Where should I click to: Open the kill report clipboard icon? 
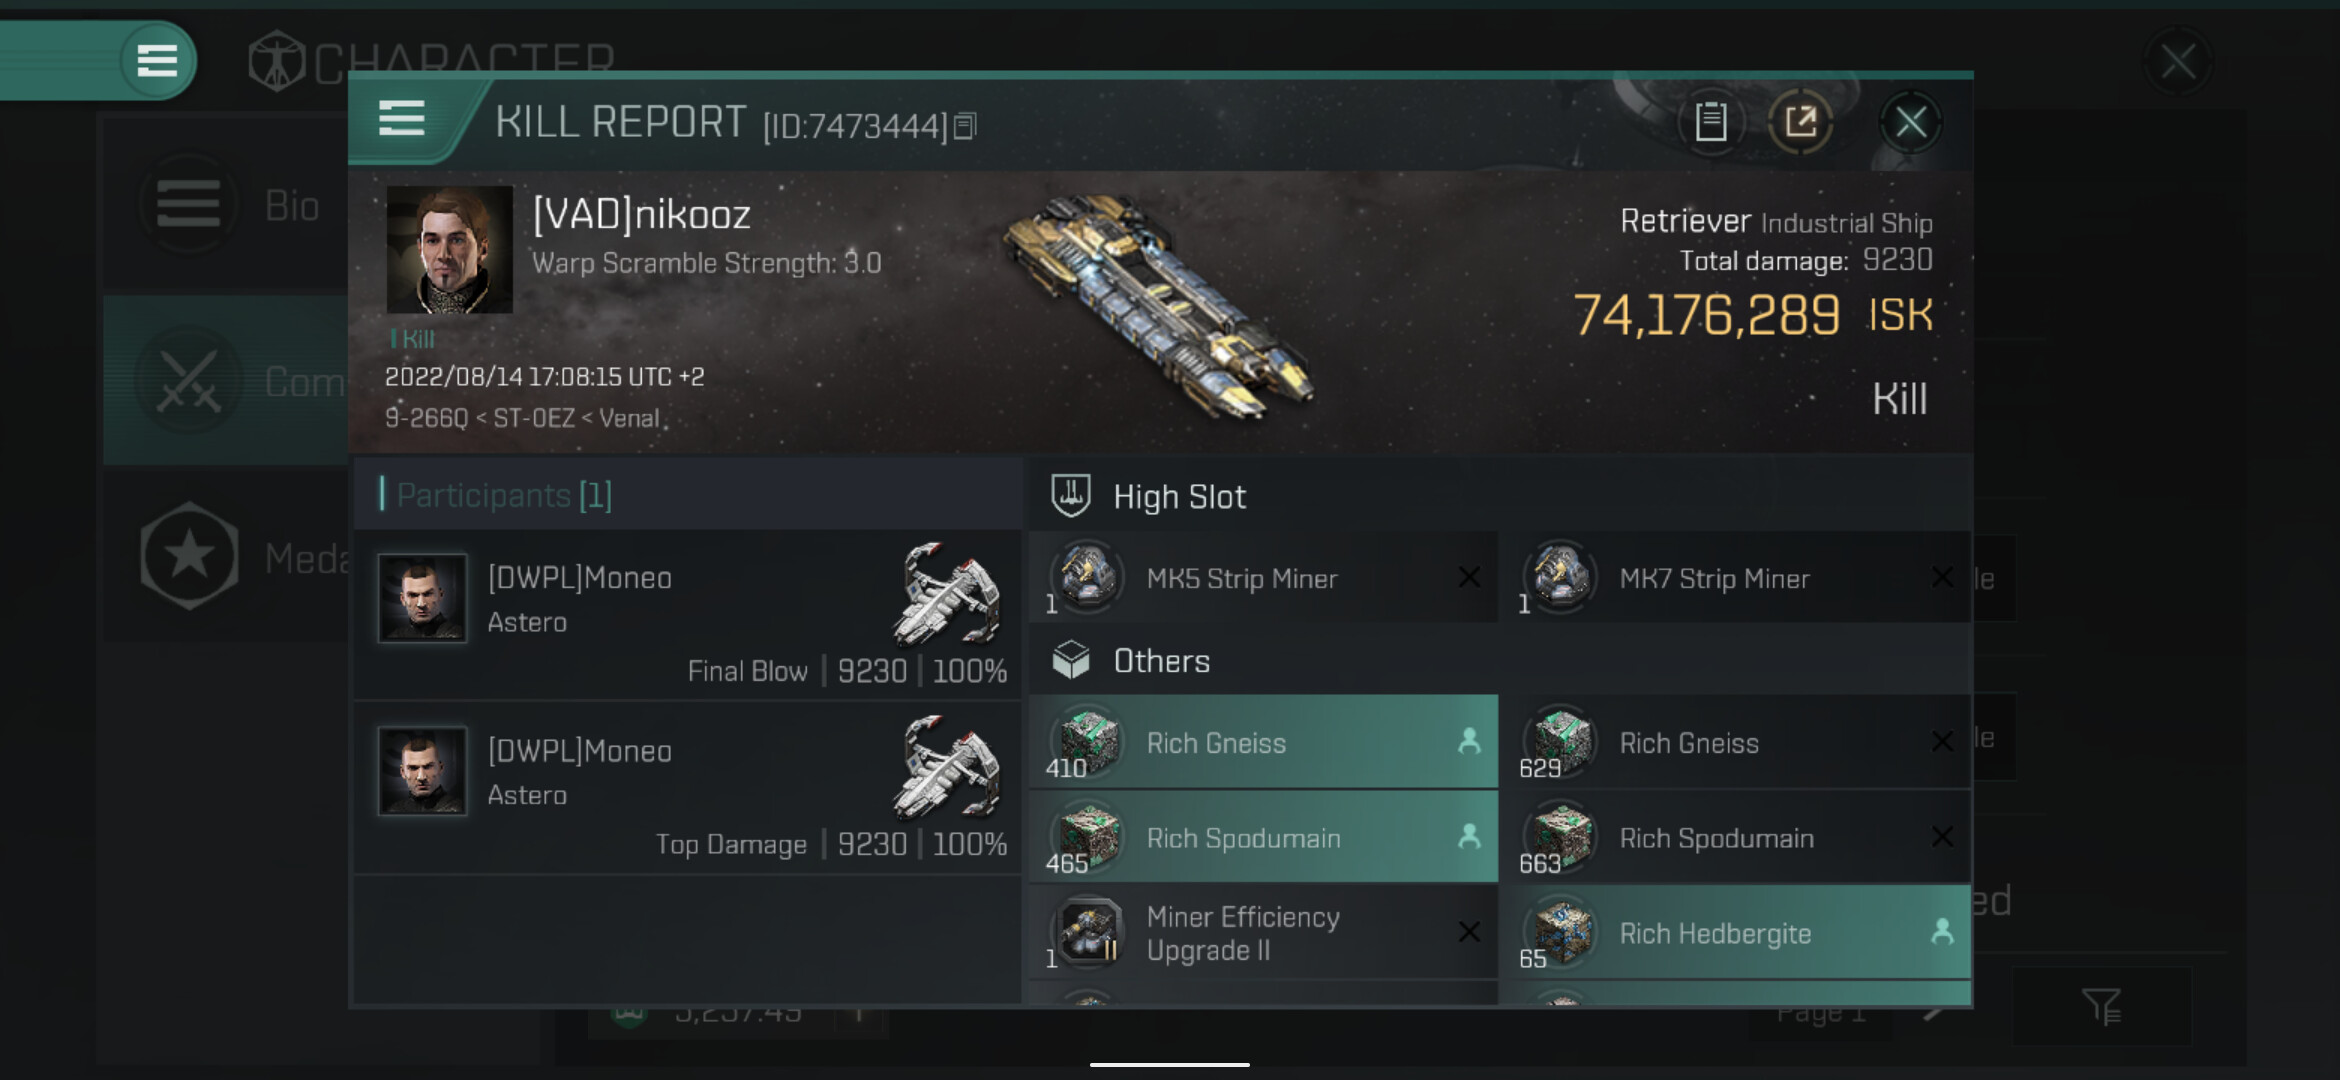(1710, 122)
